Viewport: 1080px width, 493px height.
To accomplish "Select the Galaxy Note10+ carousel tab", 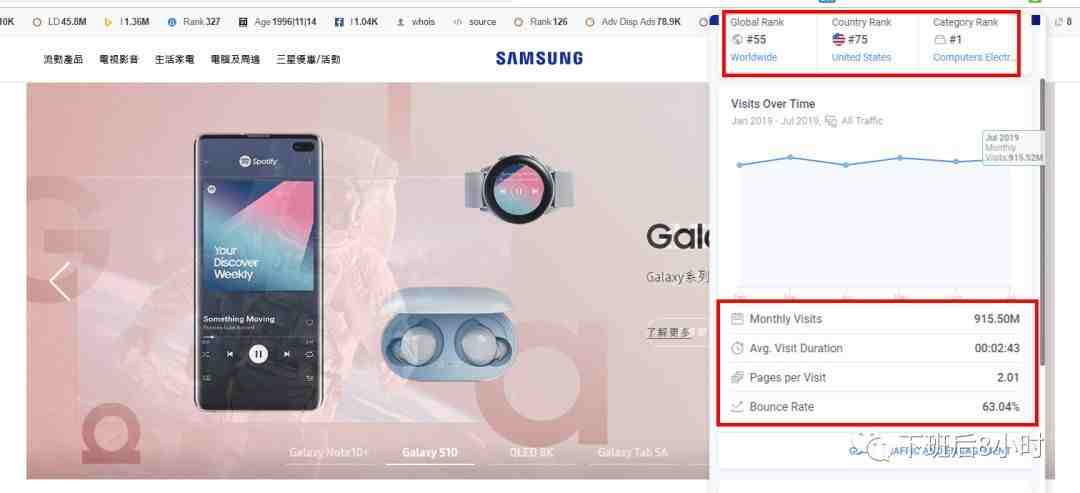I will 329,452.
